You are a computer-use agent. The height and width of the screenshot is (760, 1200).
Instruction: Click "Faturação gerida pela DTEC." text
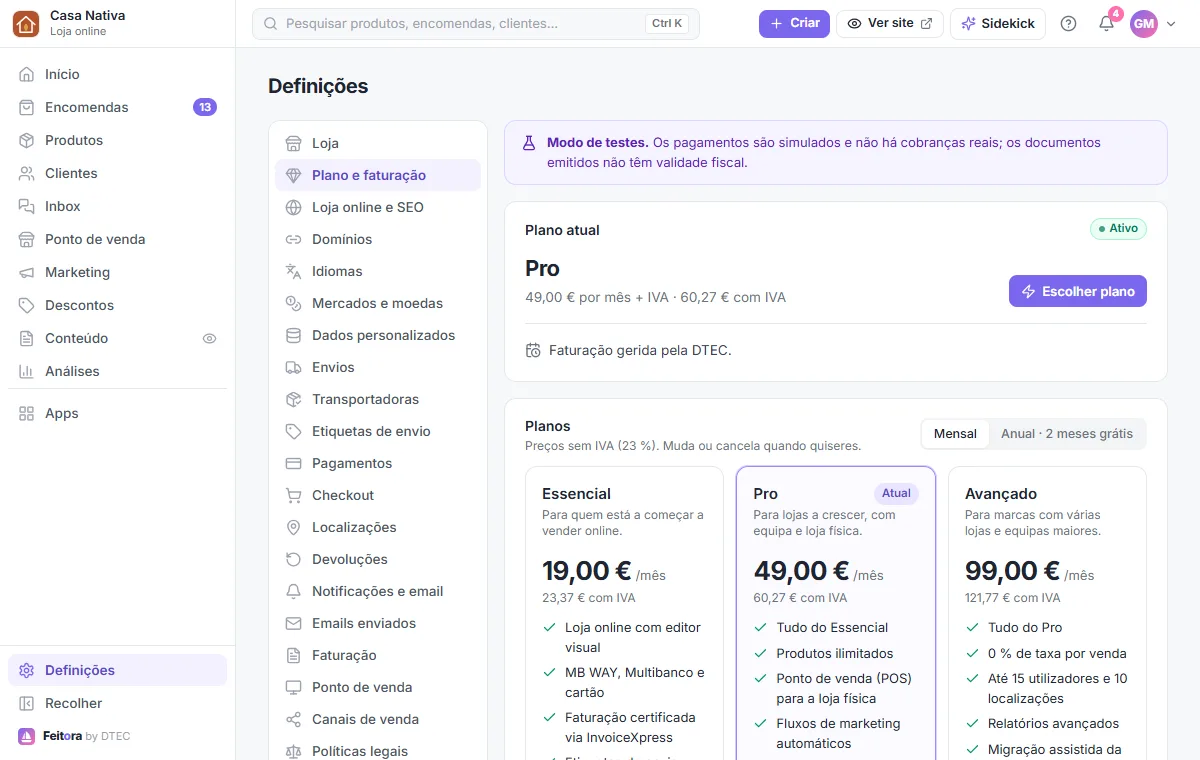[640, 350]
